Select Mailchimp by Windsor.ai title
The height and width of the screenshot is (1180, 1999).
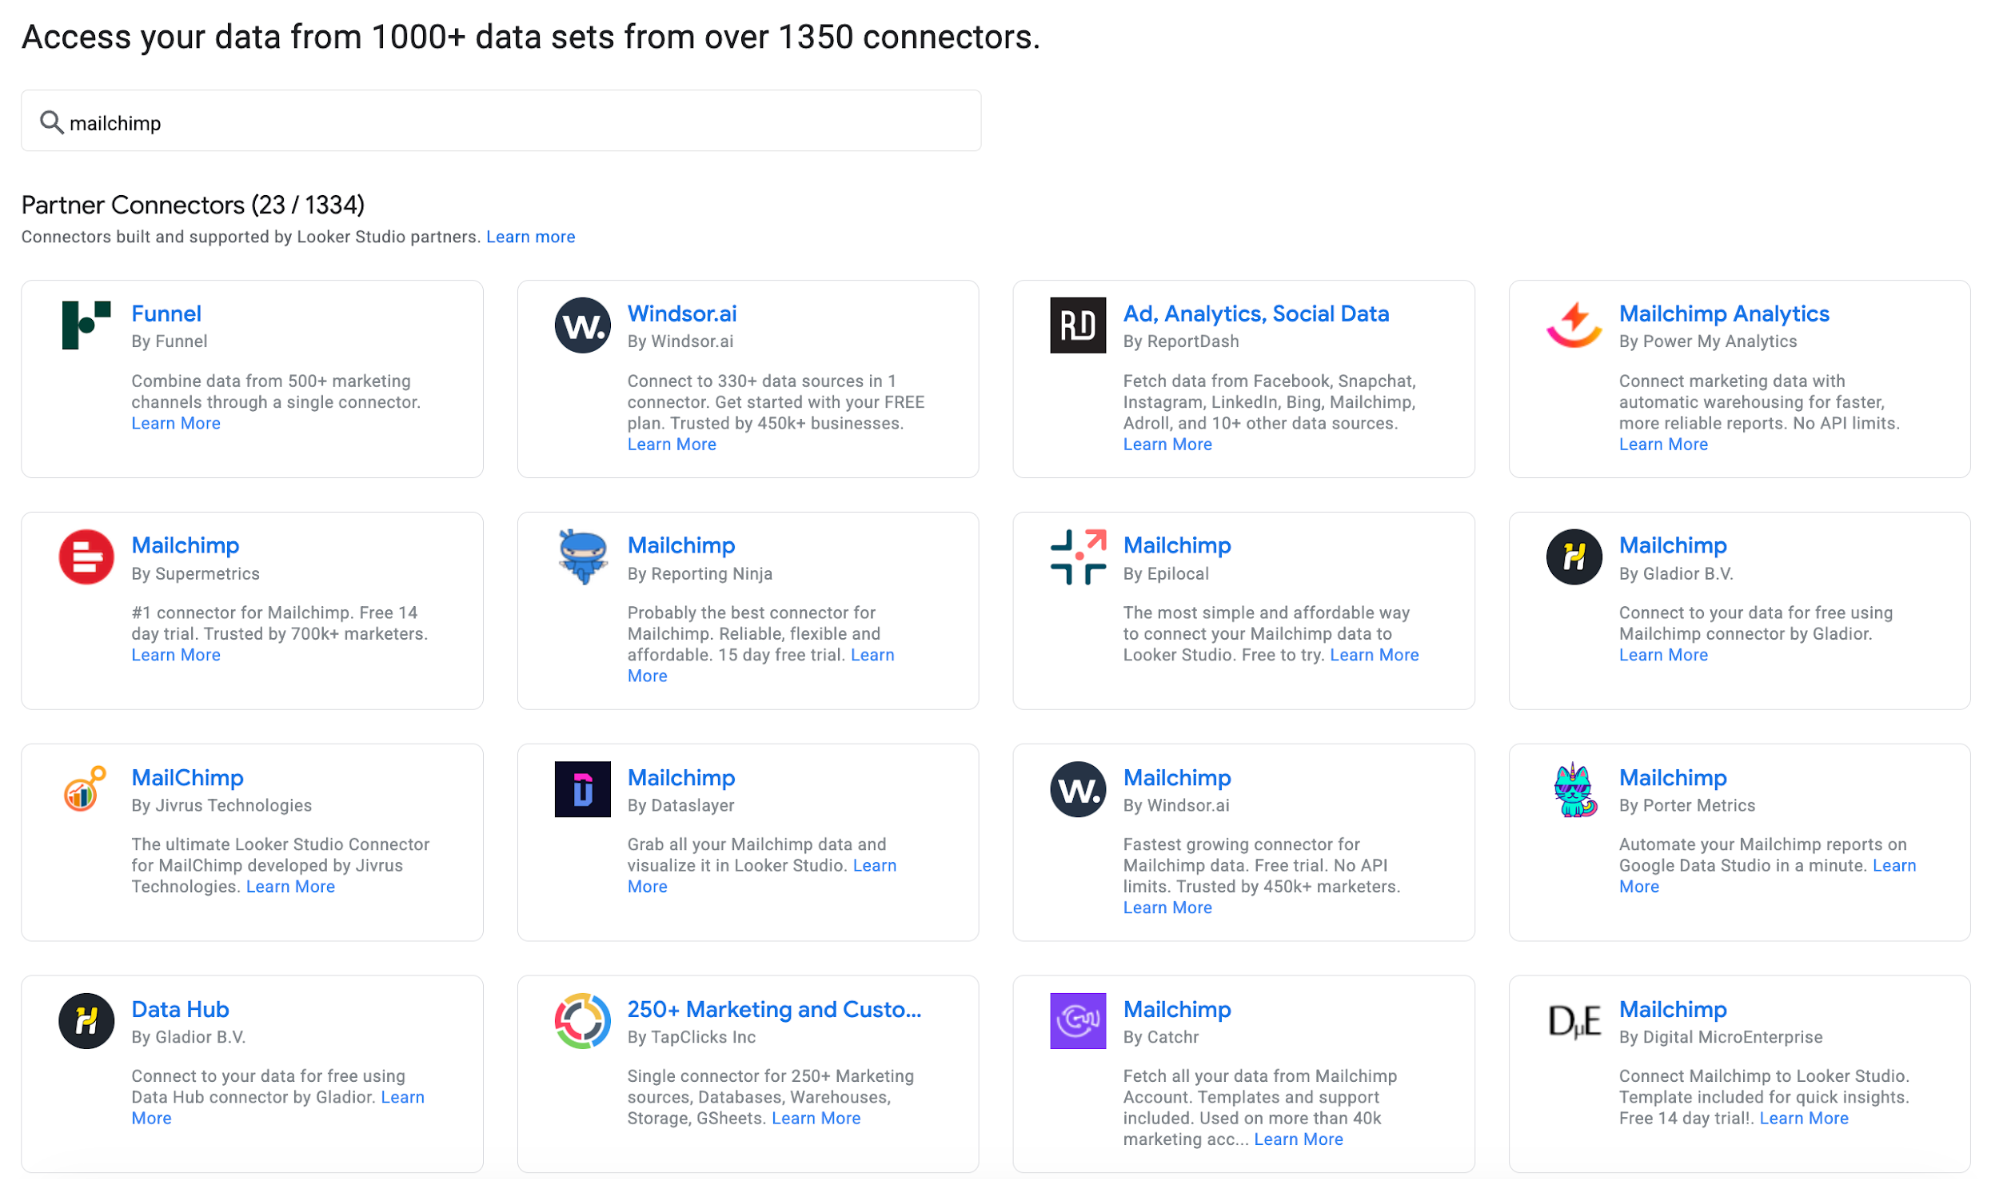(x=1177, y=777)
